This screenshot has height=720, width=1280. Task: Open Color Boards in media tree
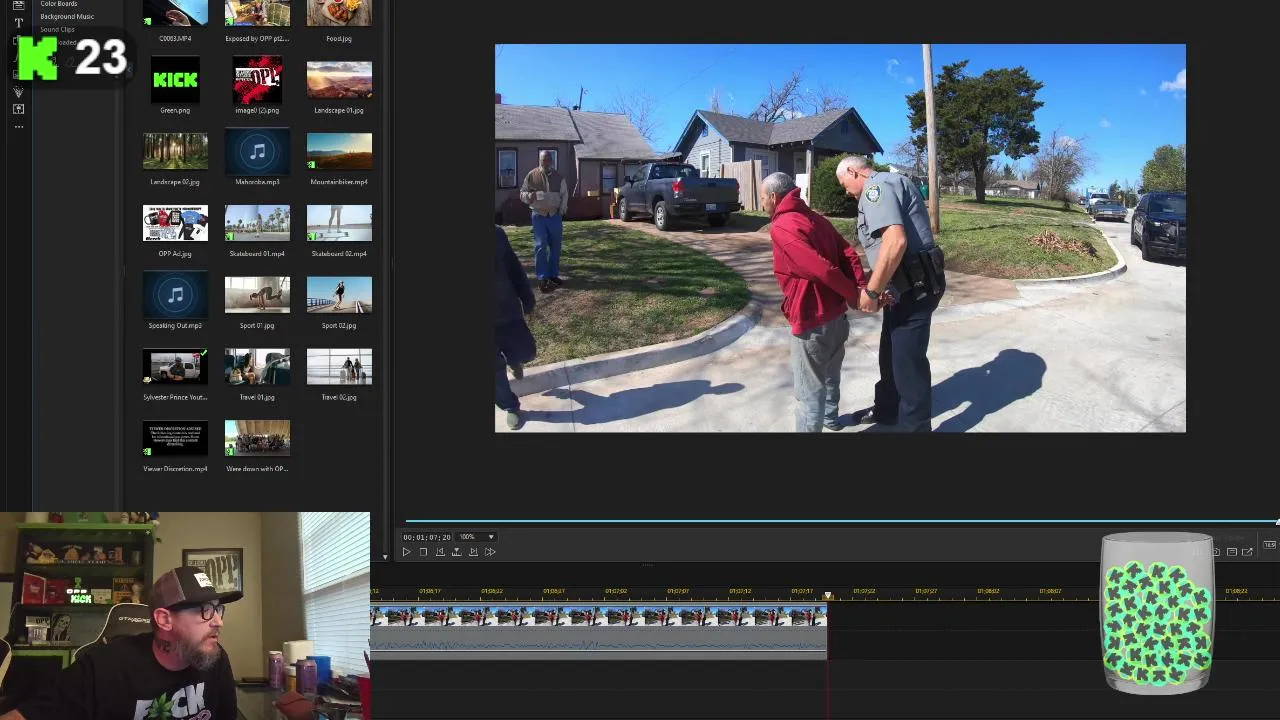point(59,4)
